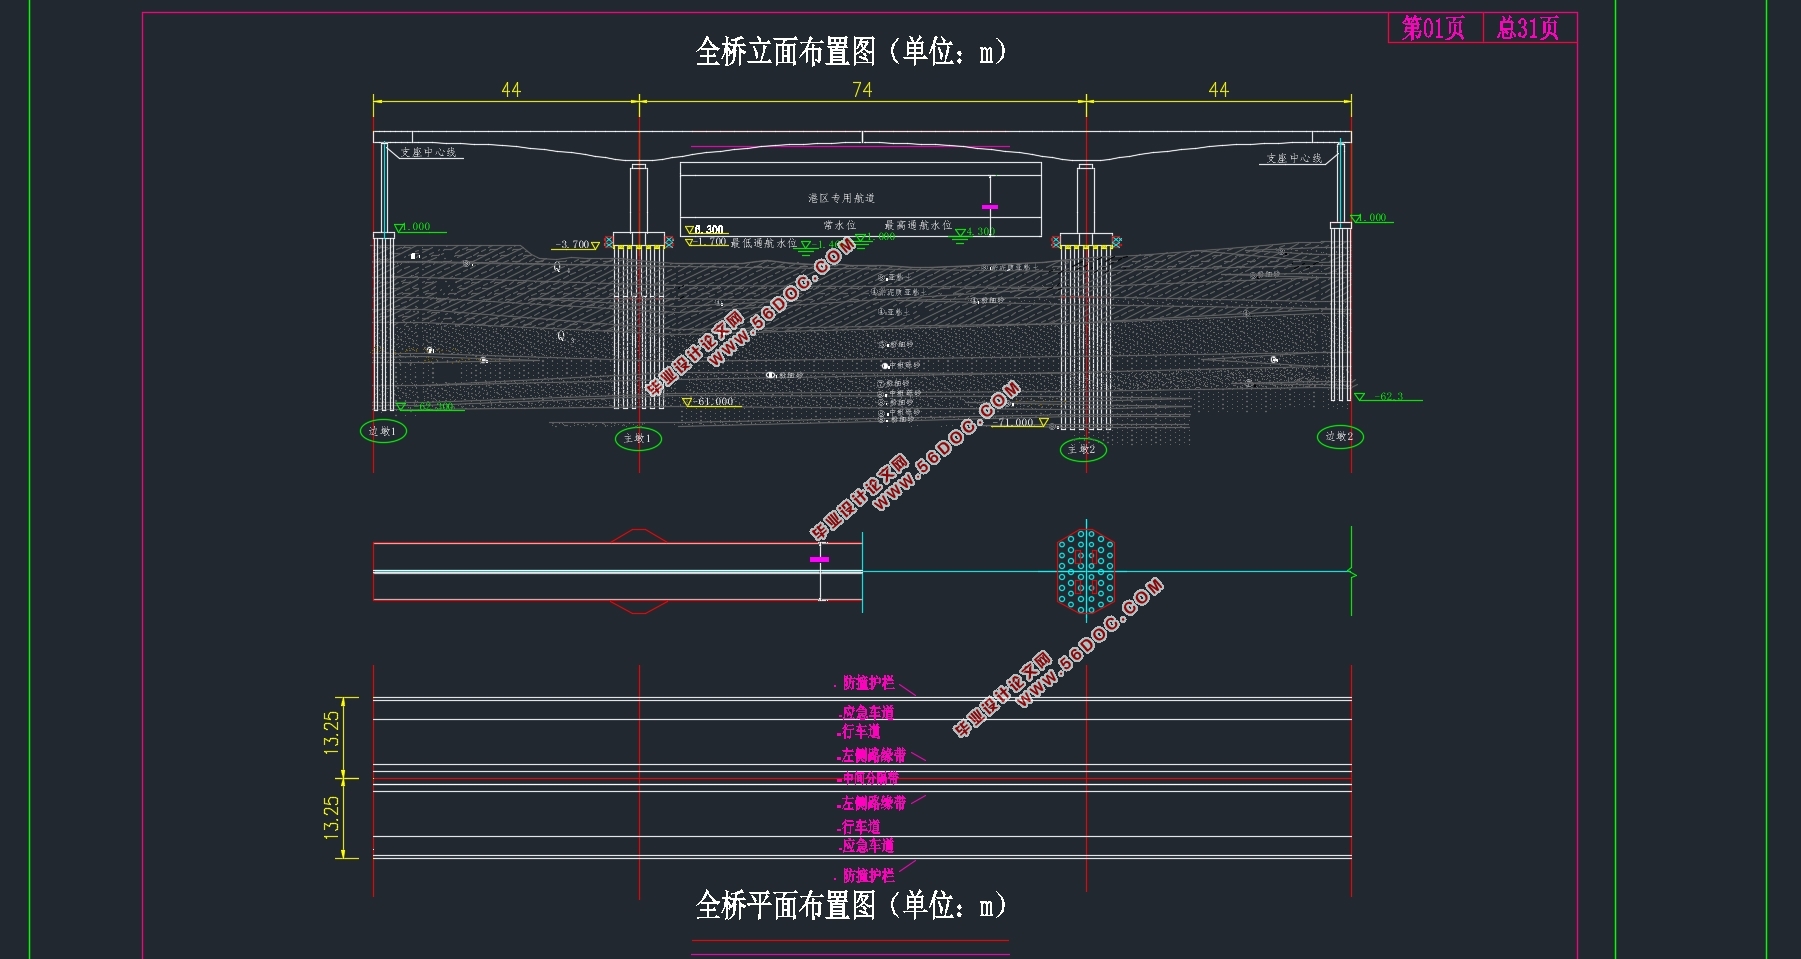
Task: Select the lower 左侧路缘带 label
Action: [x=873, y=803]
